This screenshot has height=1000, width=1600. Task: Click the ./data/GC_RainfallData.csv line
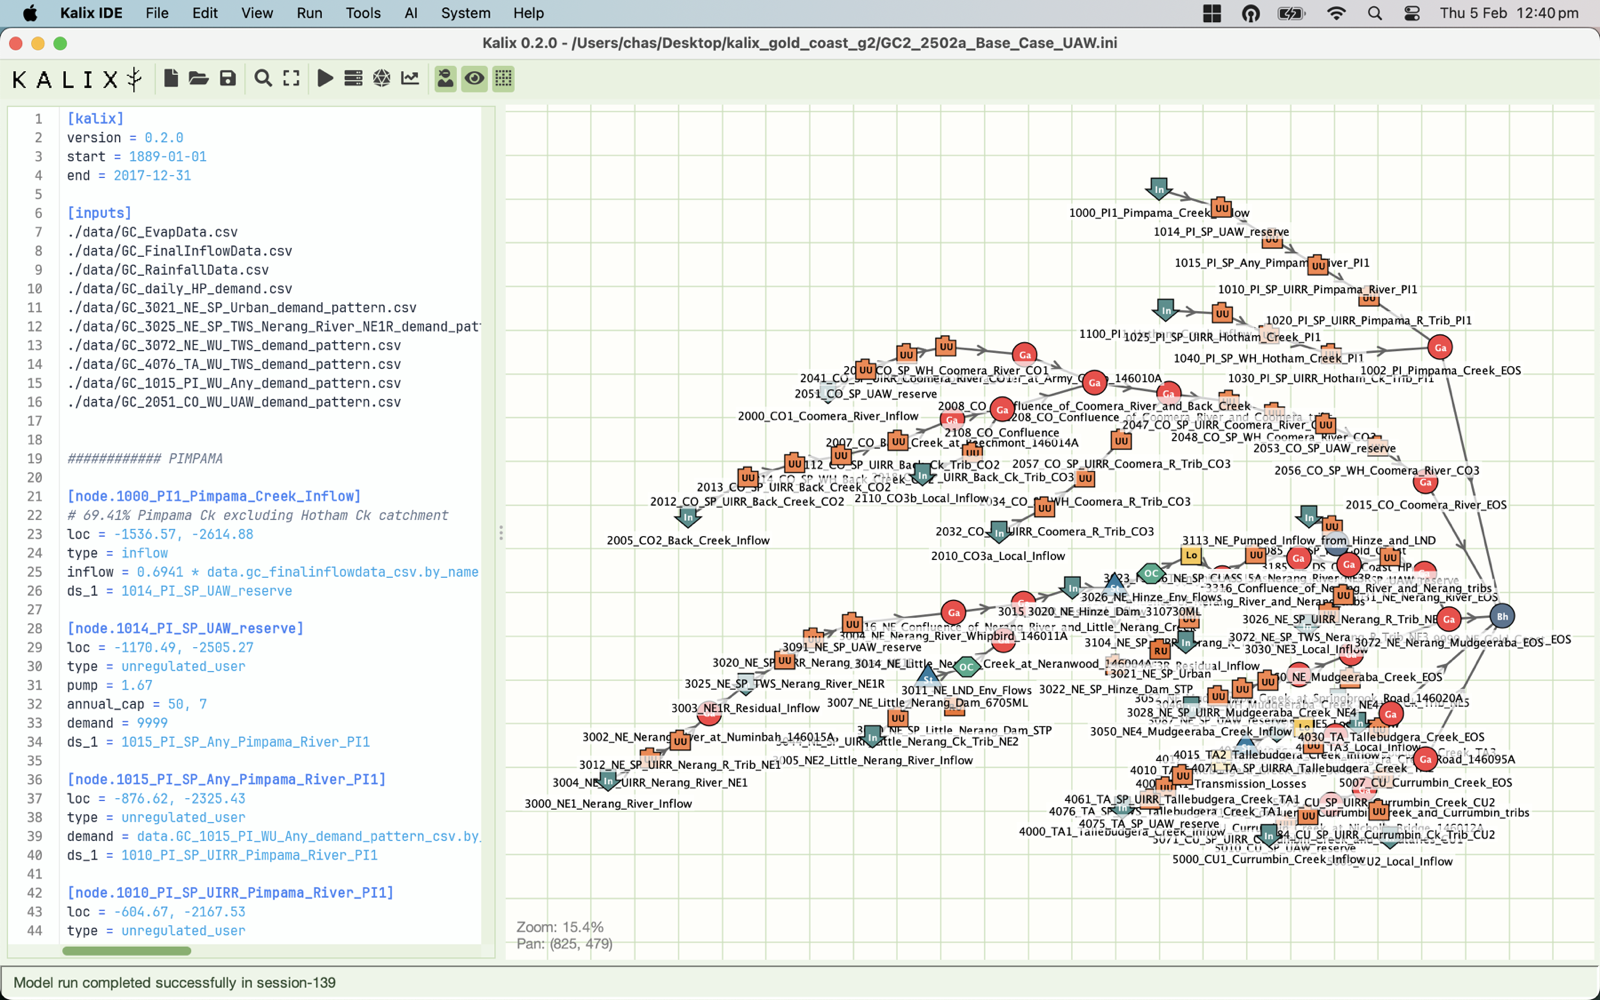point(168,270)
